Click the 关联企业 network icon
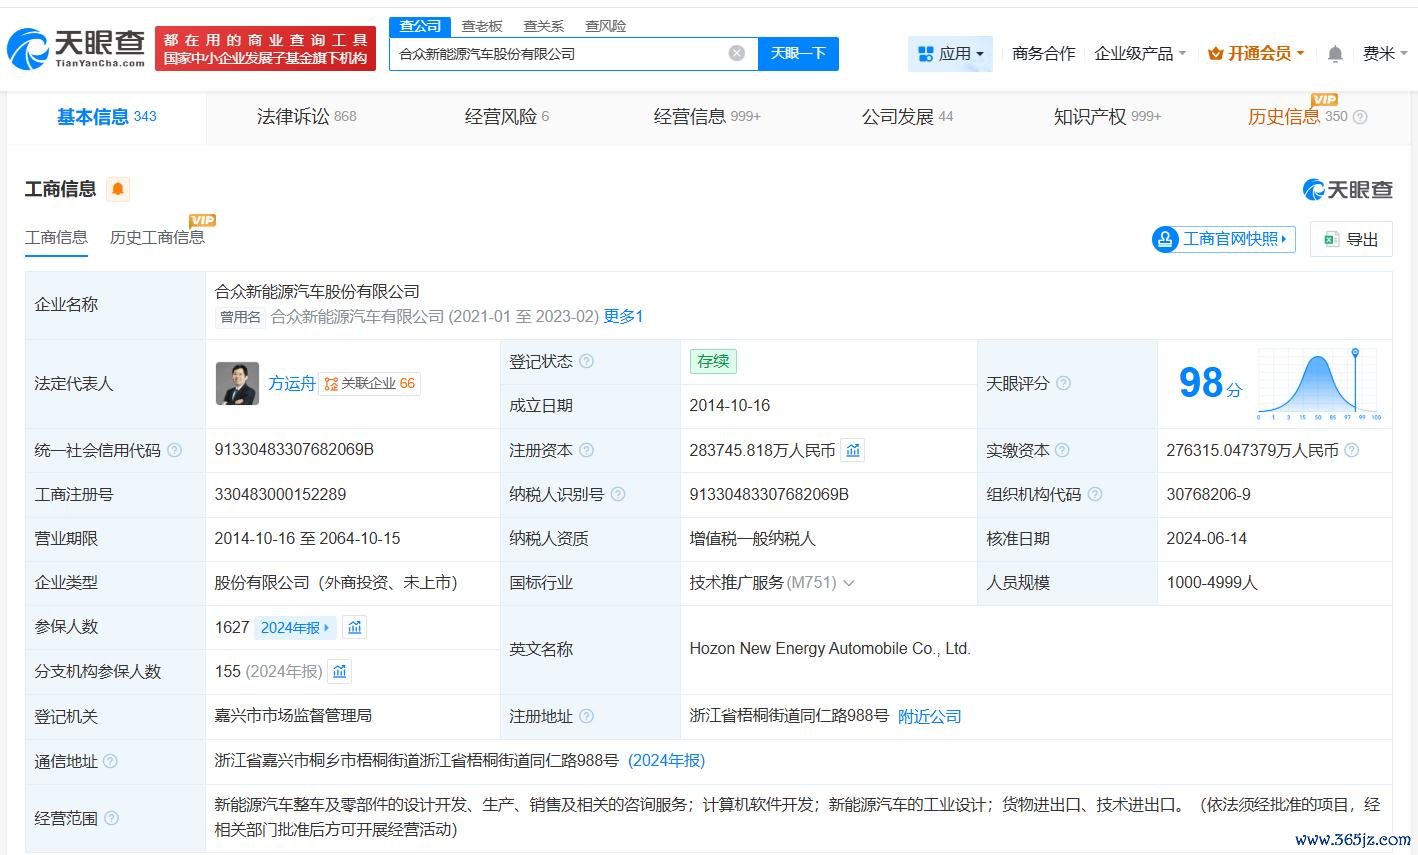This screenshot has height=855, width=1418. pos(330,383)
